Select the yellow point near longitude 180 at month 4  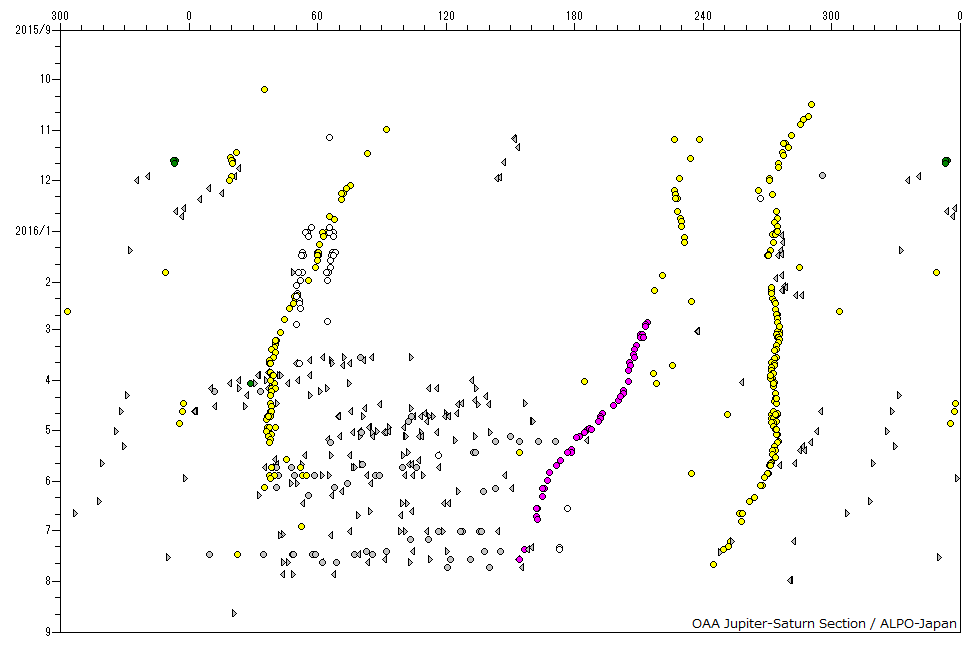coord(584,381)
